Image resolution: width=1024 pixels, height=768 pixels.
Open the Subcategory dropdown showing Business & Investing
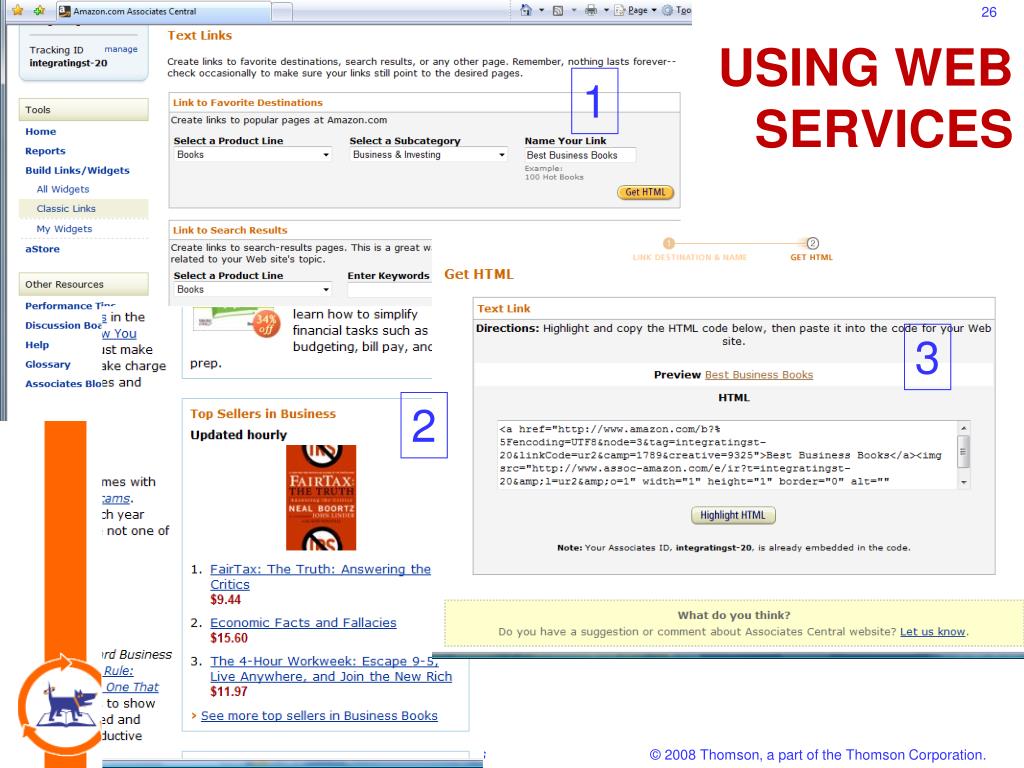[x=428, y=155]
